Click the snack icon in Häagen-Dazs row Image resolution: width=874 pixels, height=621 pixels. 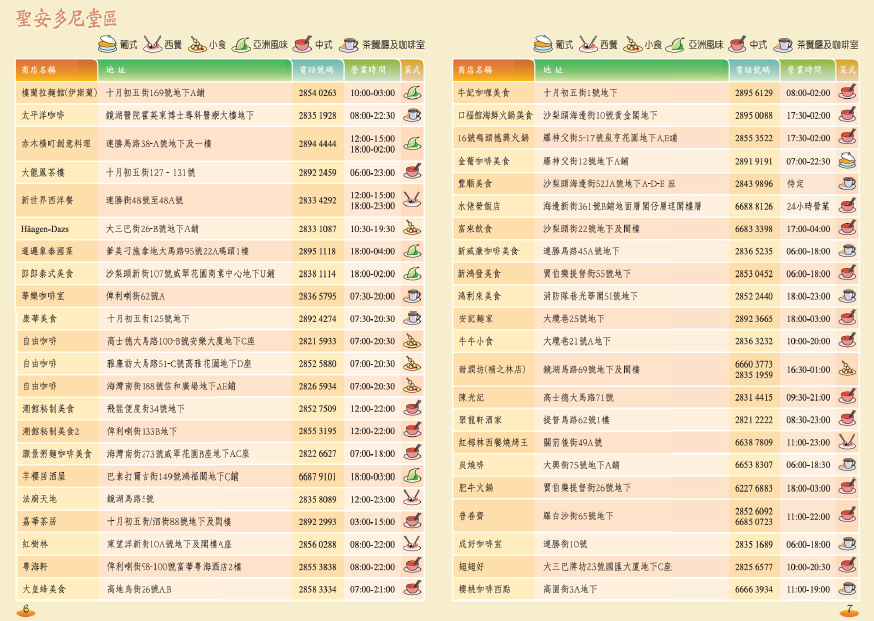(412, 228)
